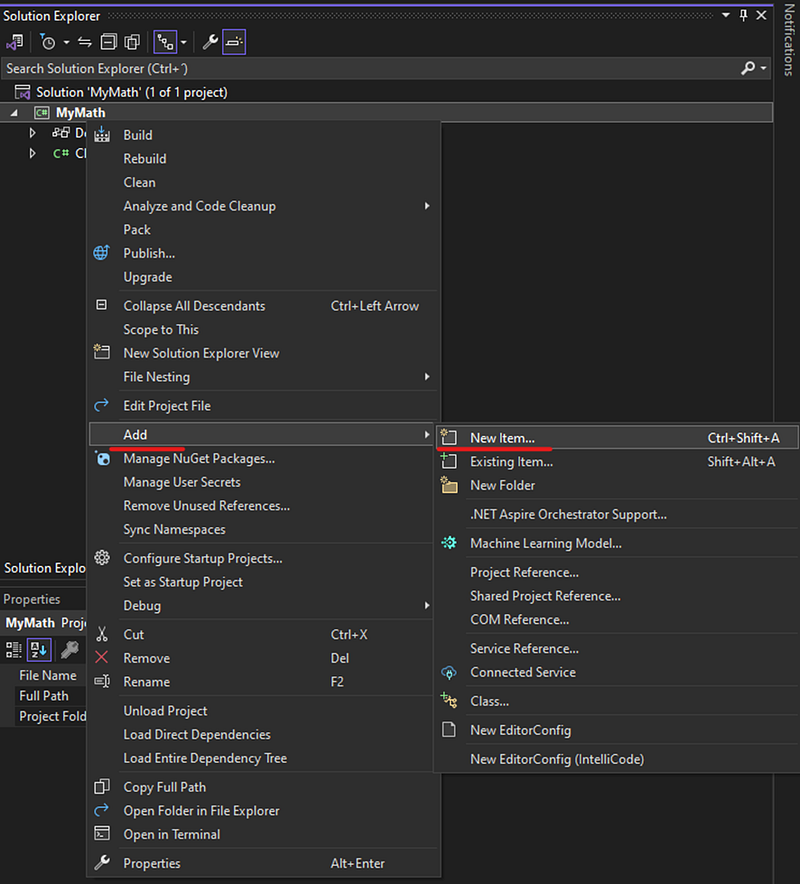This screenshot has height=884, width=800.
Task: Open Window Position dropdown in panel title
Action: pyautogui.click(x=726, y=15)
